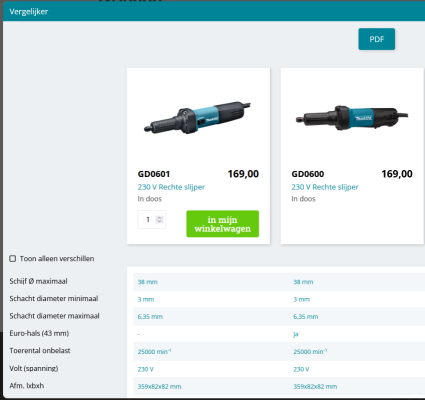Open the GD0600 product image
Screen dimensions: 425x400
point(352,117)
